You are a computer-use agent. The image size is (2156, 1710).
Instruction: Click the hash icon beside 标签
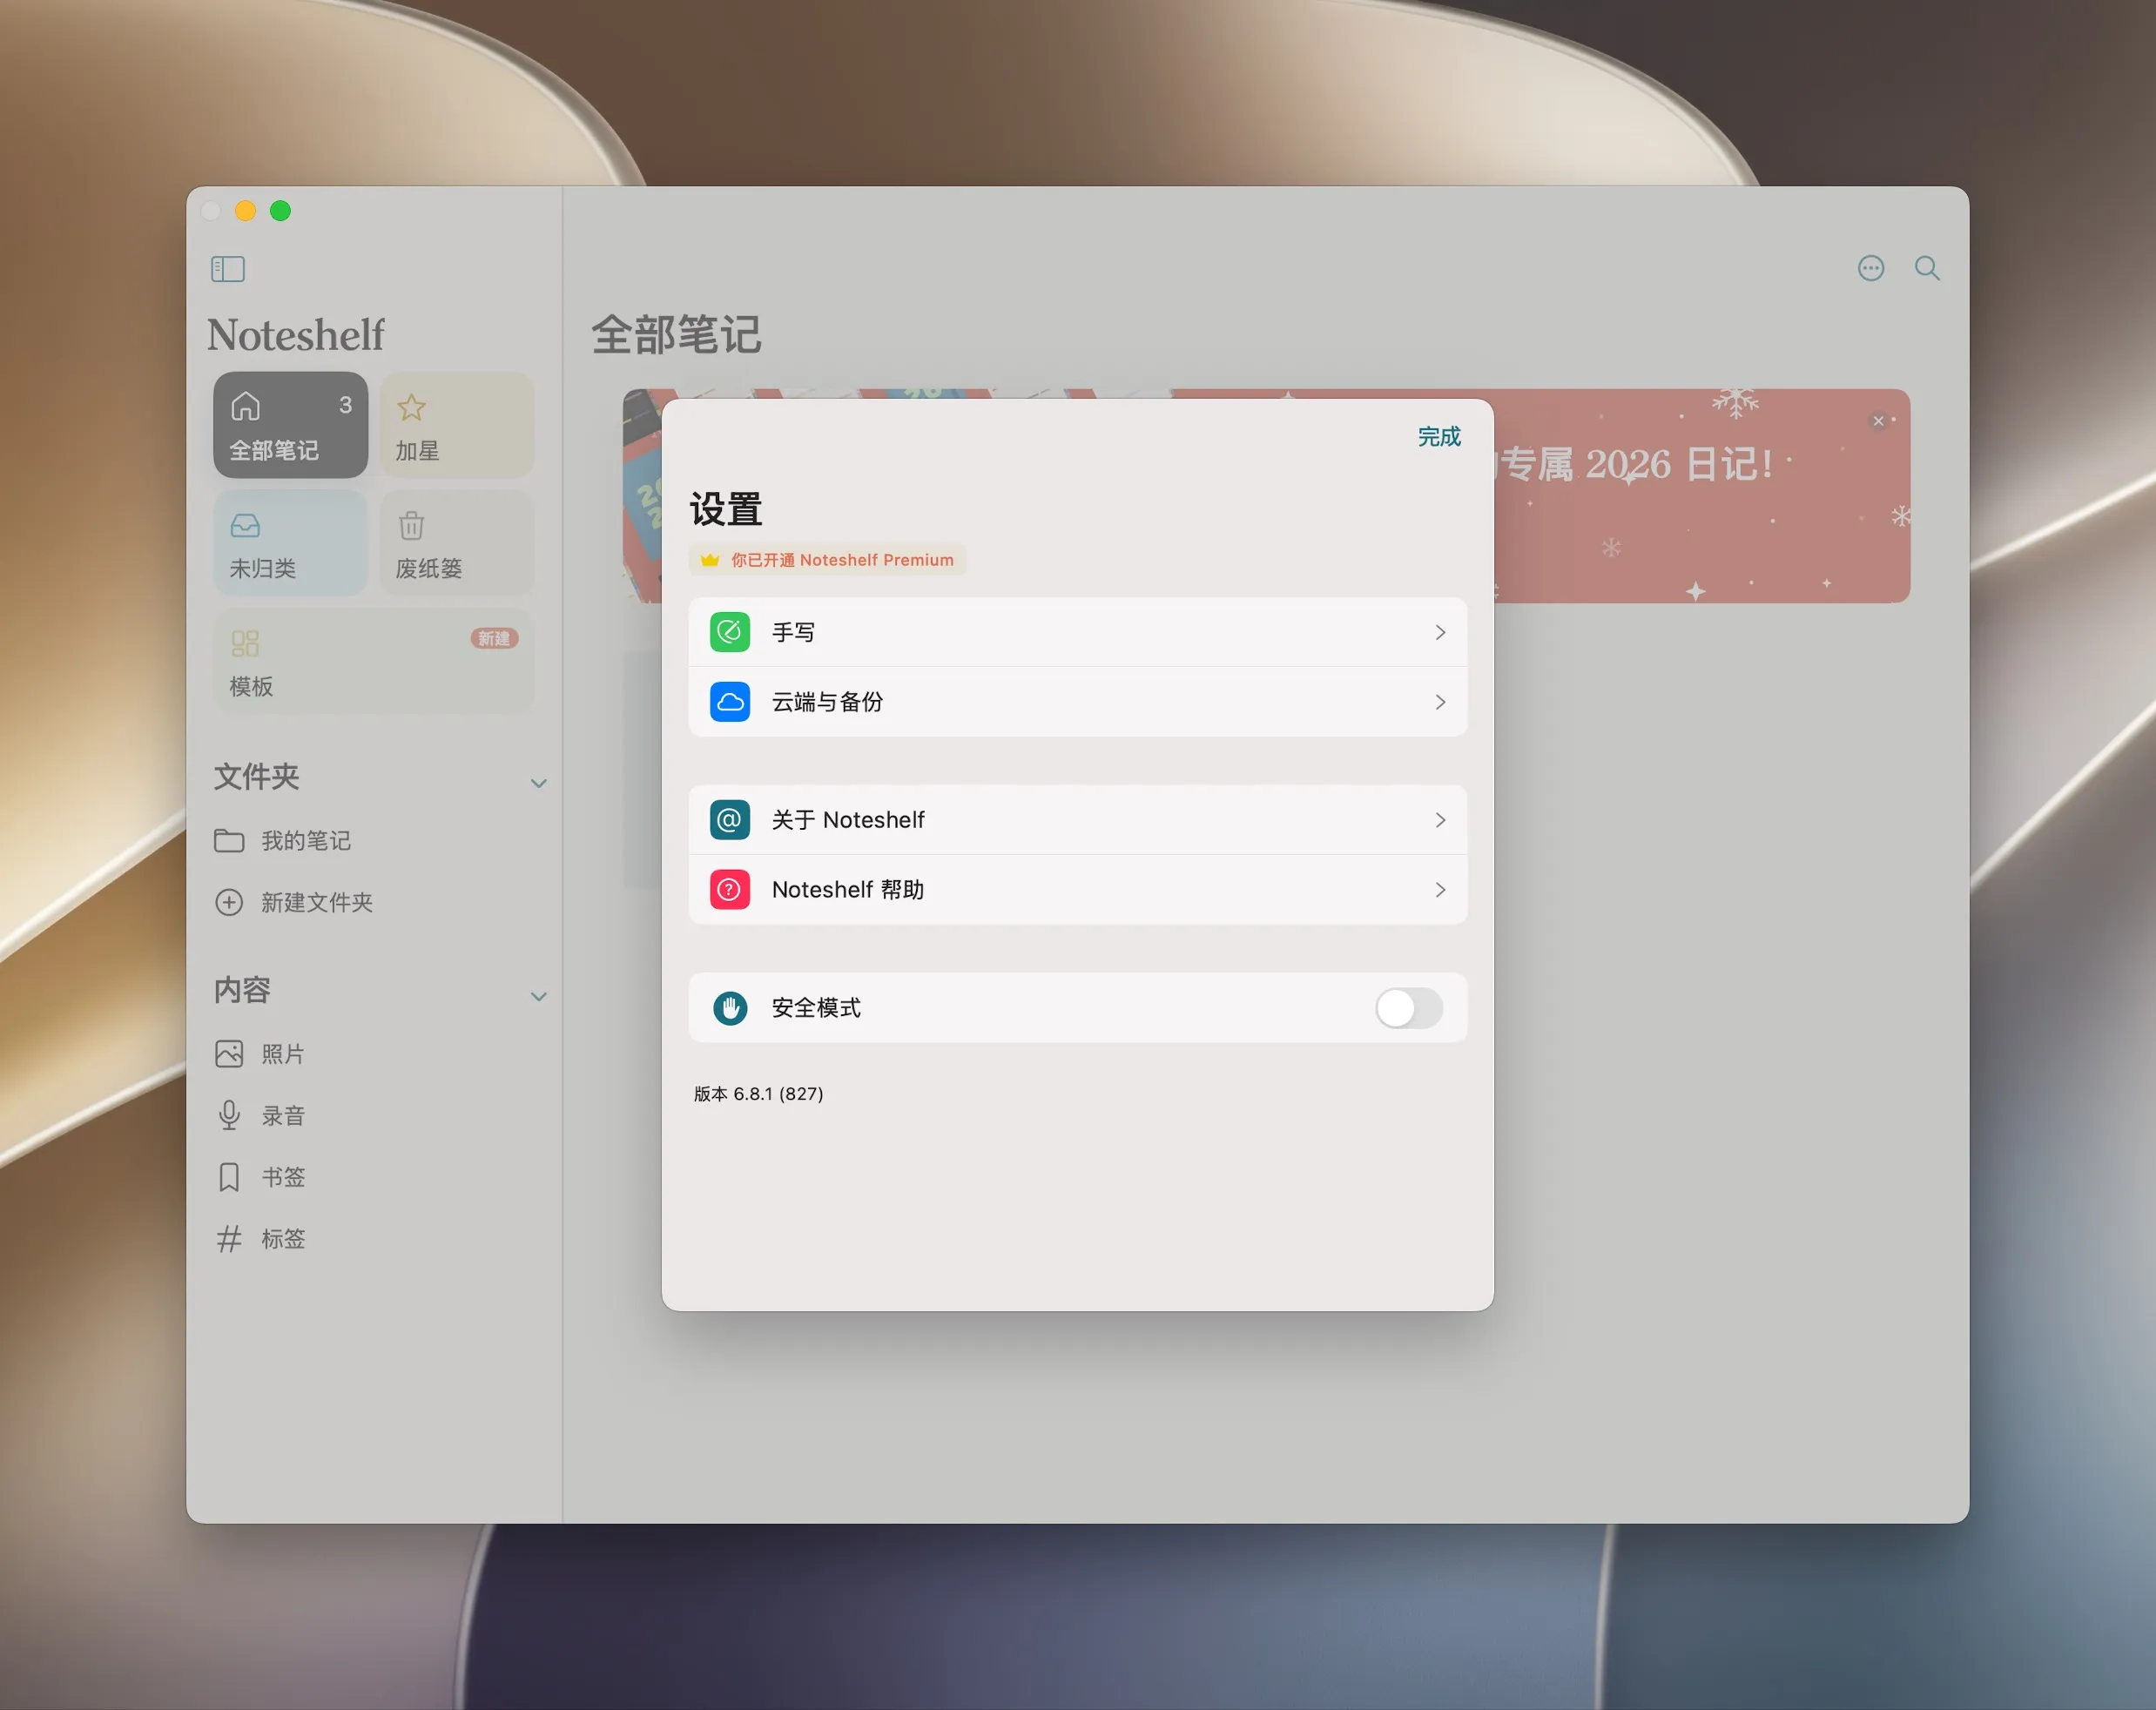(x=229, y=1239)
